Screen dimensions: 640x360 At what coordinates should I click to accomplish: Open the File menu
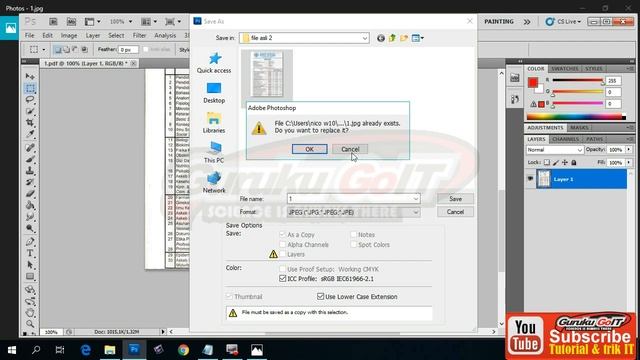point(29,36)
